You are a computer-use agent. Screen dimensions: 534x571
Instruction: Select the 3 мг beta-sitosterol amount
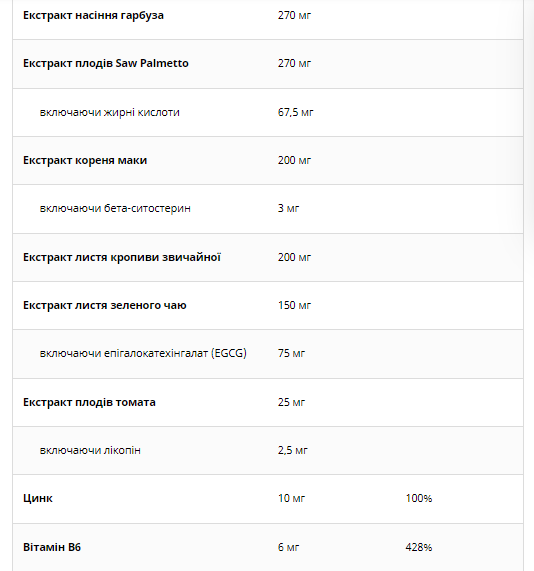coord(288,208)
